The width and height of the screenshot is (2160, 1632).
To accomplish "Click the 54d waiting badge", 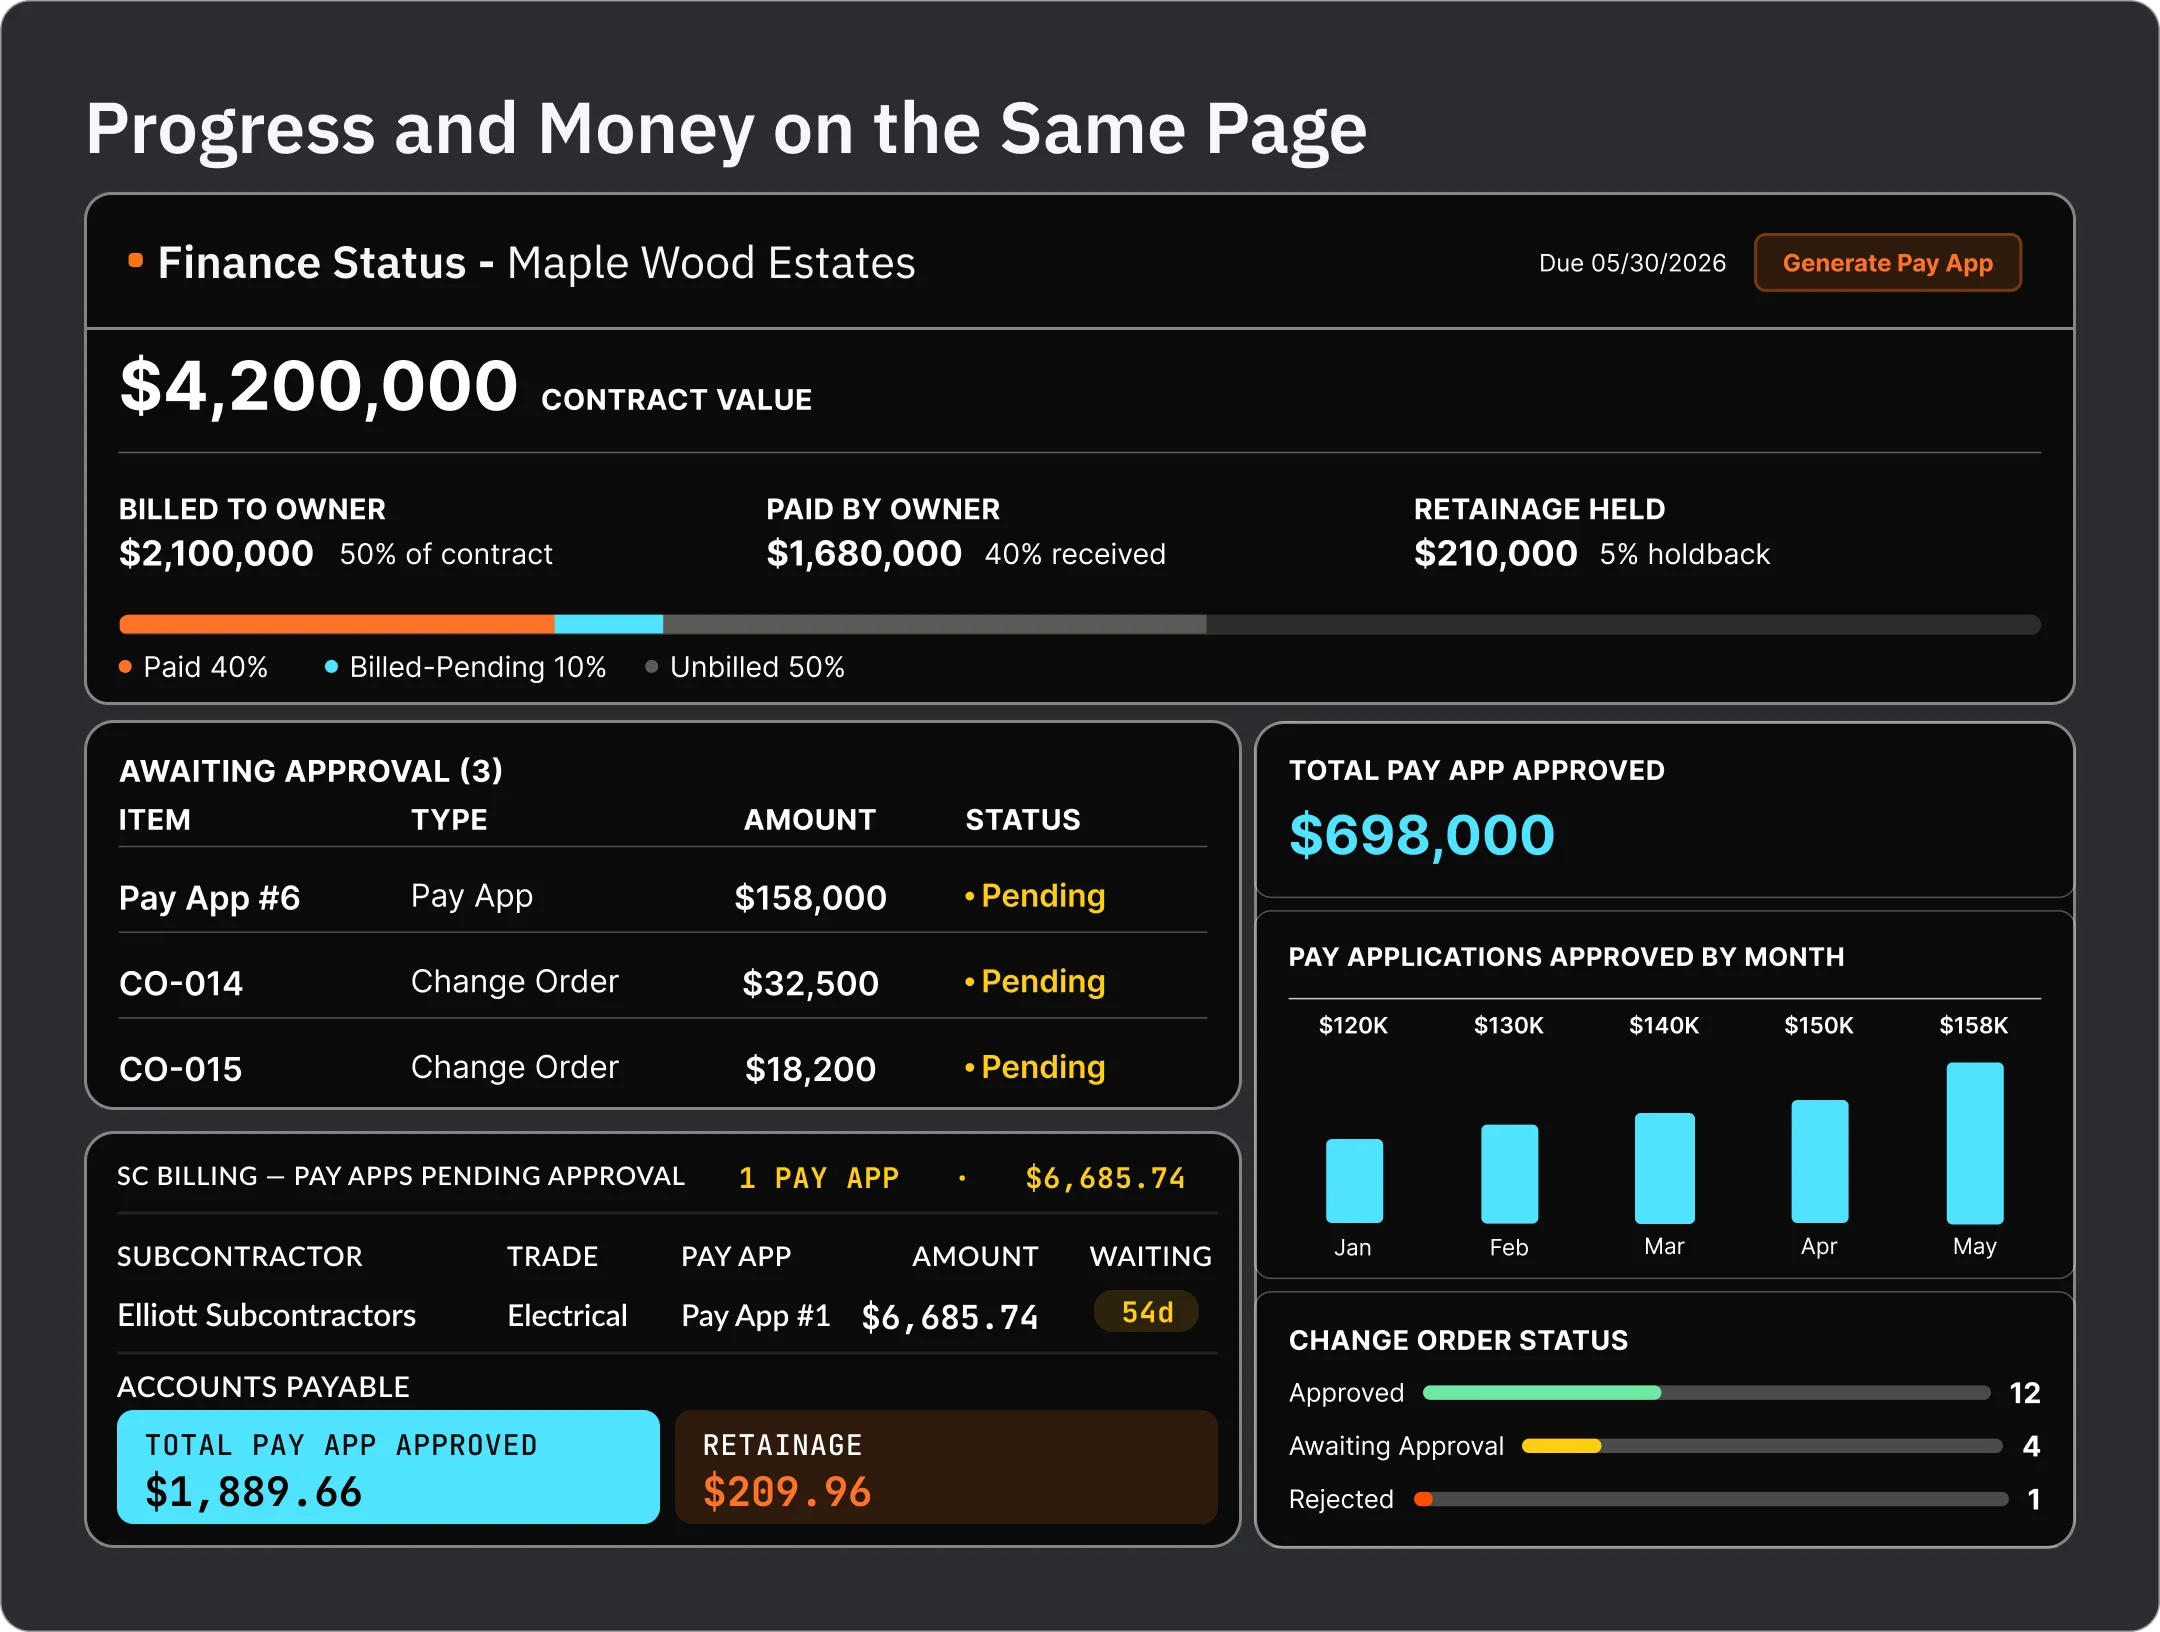I will click(x=1147, y=1312).
